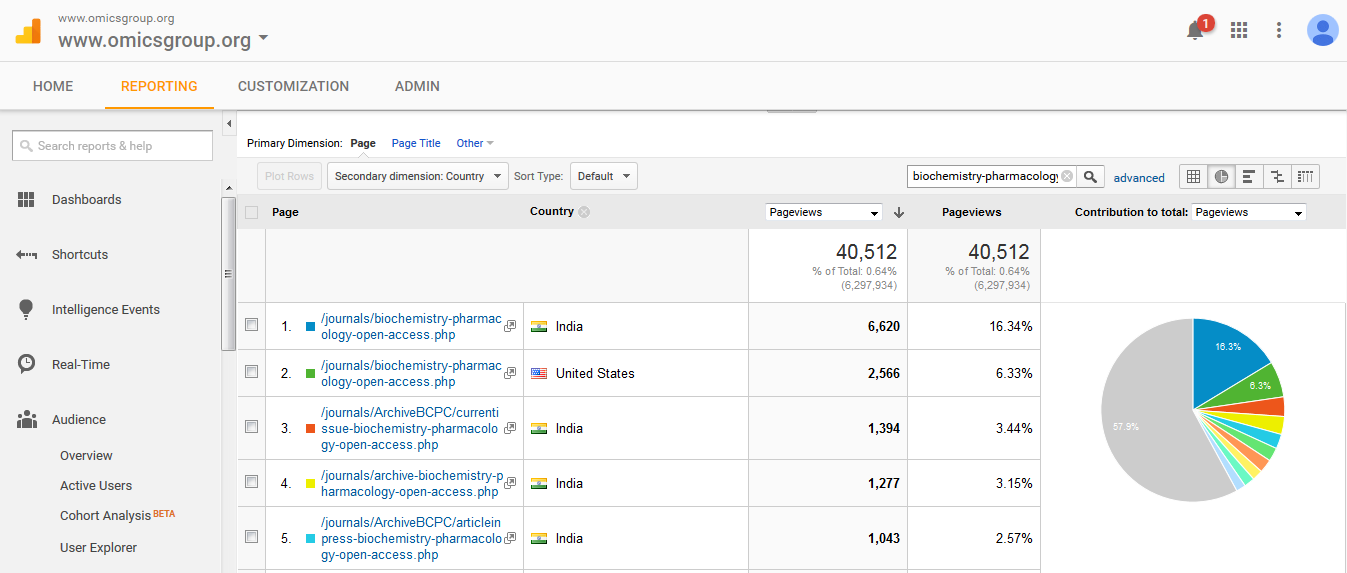Image resolution: width=1347 pixels, height=573 pixels.
Task: Open the www.omicsgroup.org account selector
Action: pos(163,40)
